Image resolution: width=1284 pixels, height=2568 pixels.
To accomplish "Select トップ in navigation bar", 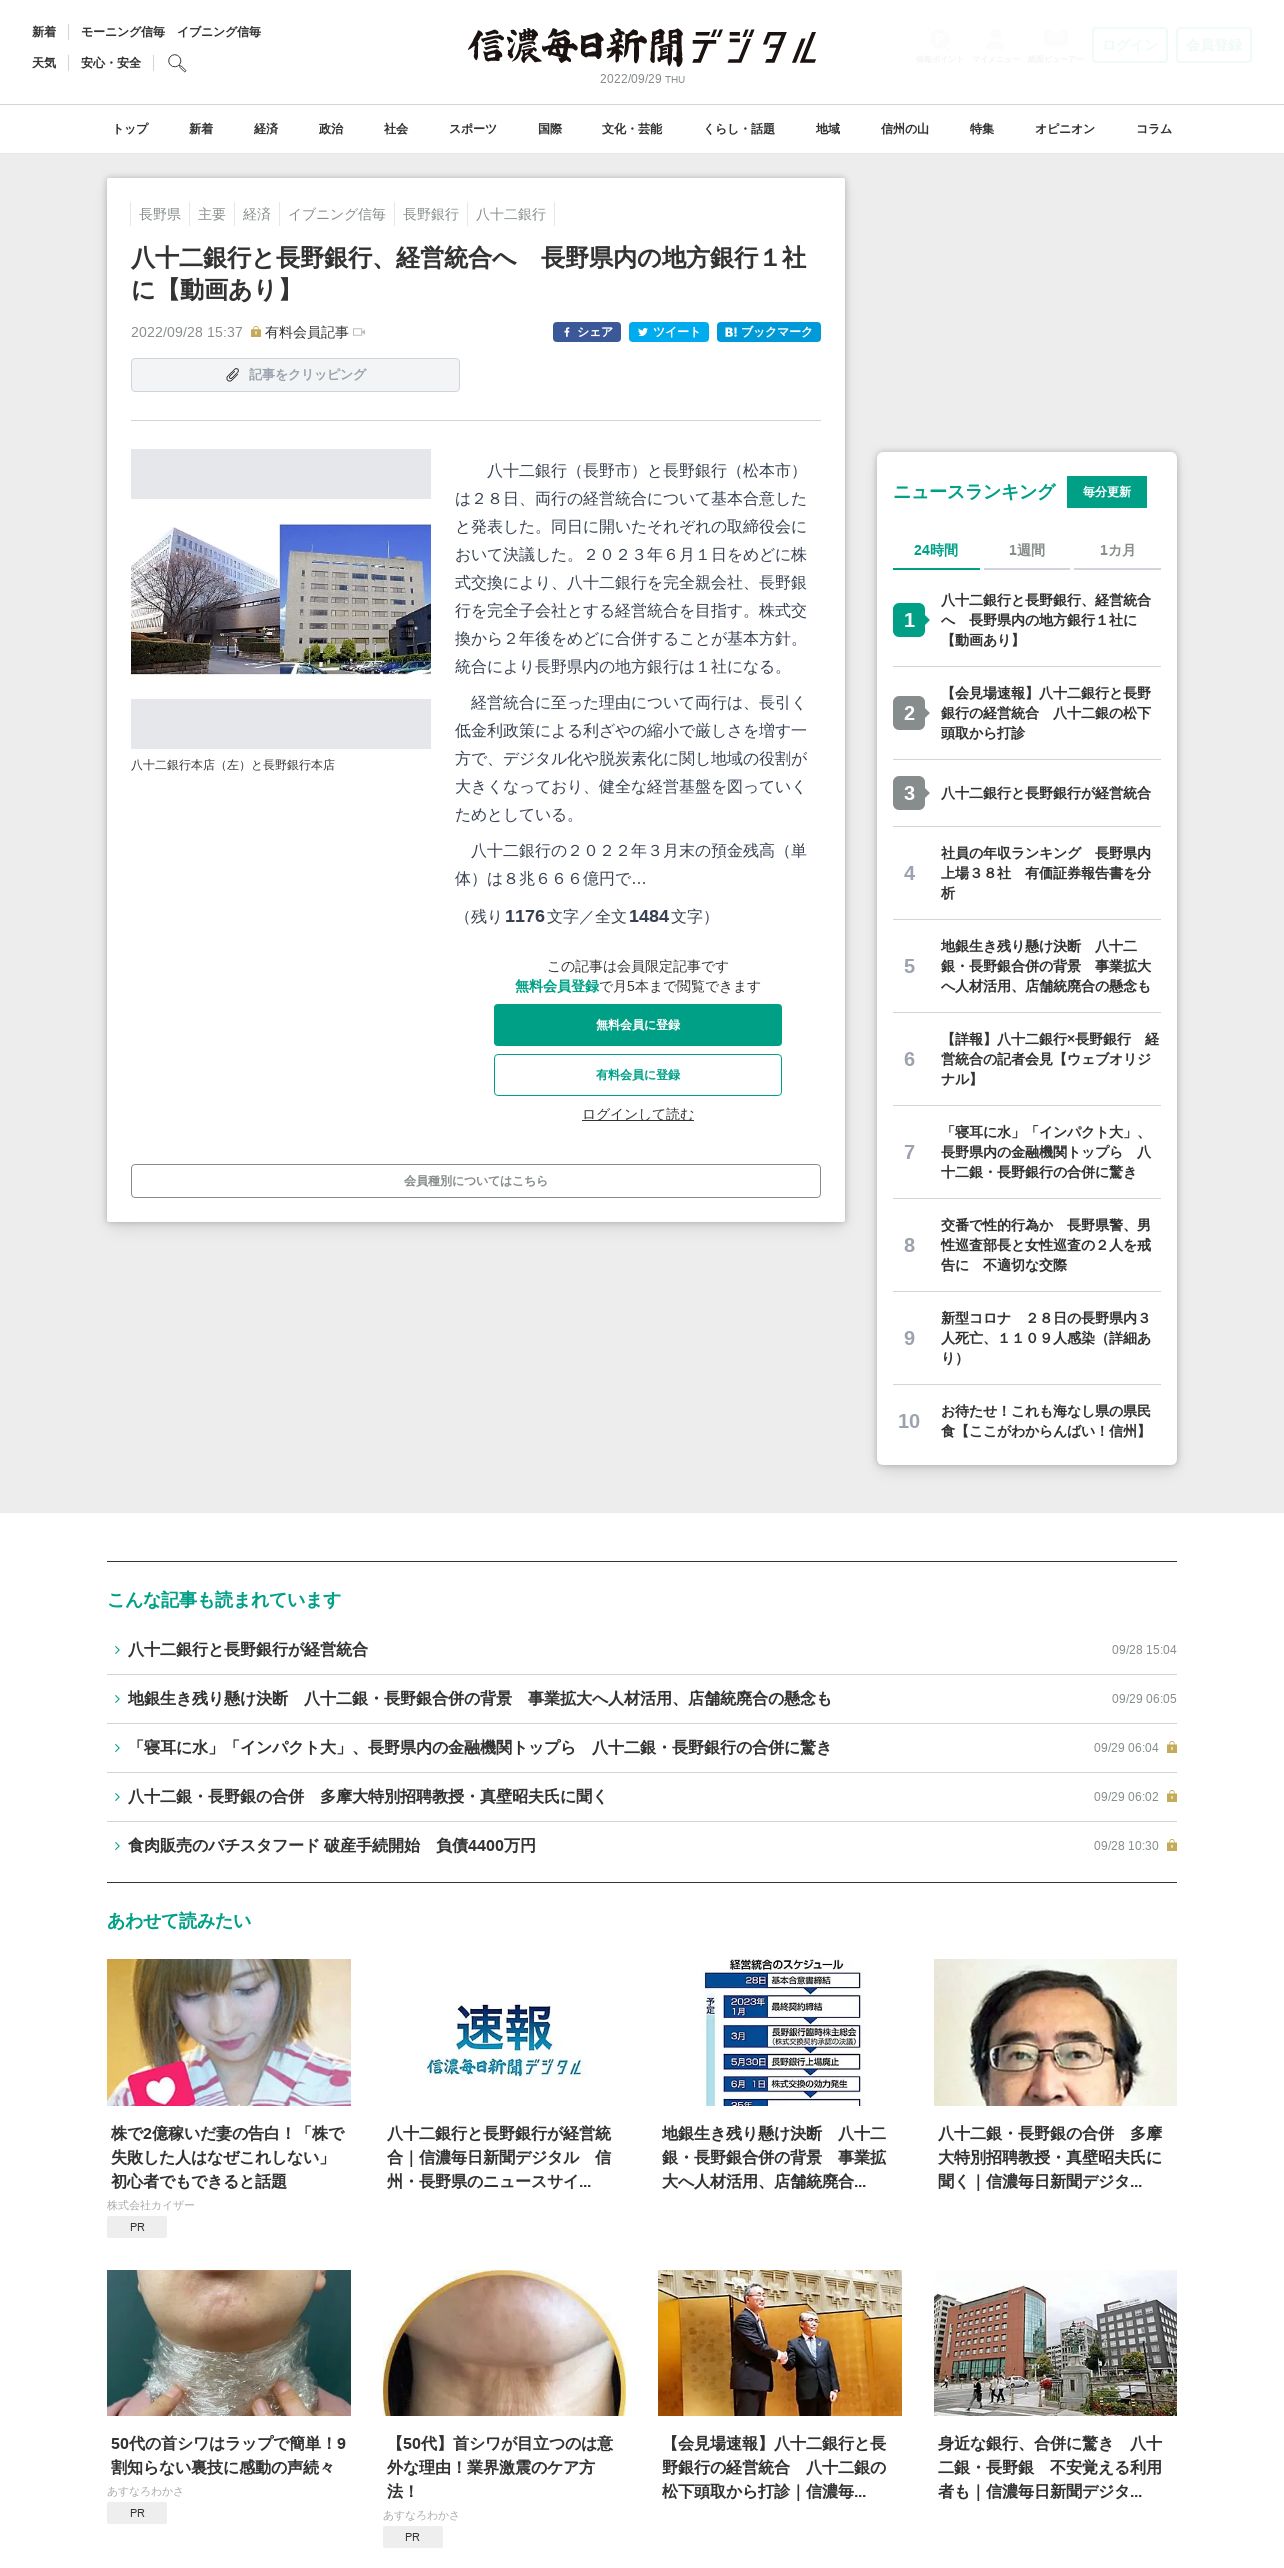I will pos(130,129).
